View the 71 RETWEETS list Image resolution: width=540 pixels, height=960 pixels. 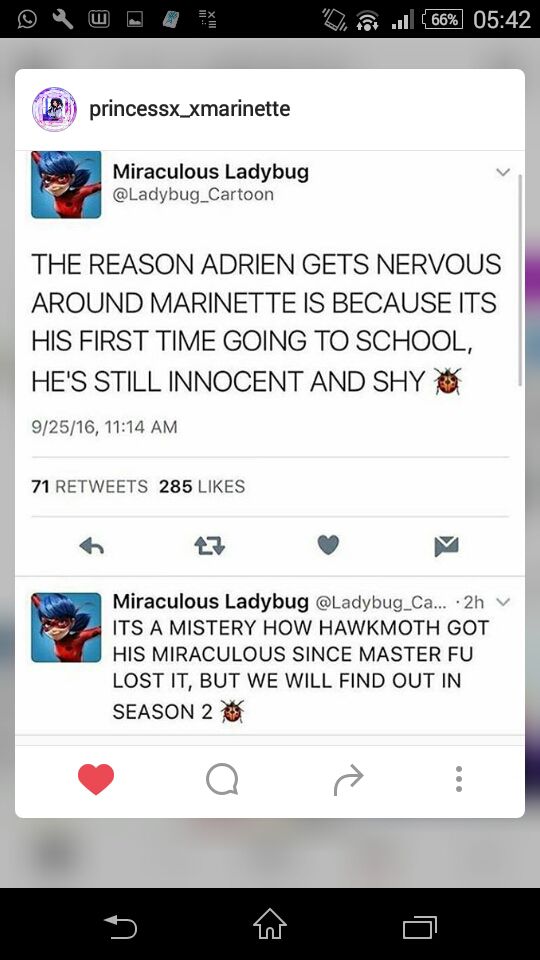[89, 487]
